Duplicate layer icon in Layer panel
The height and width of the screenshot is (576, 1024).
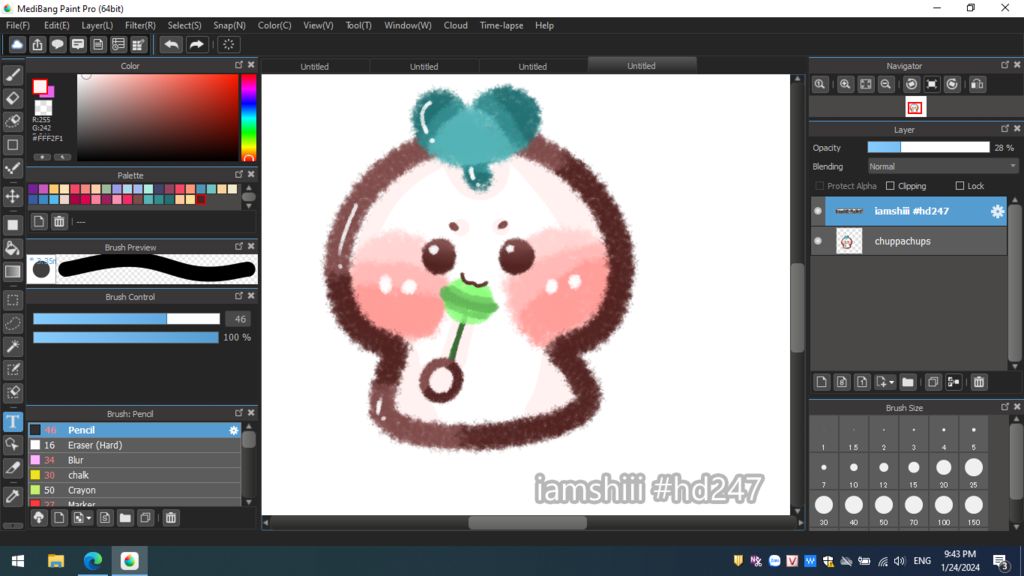[x=933, y=382]
